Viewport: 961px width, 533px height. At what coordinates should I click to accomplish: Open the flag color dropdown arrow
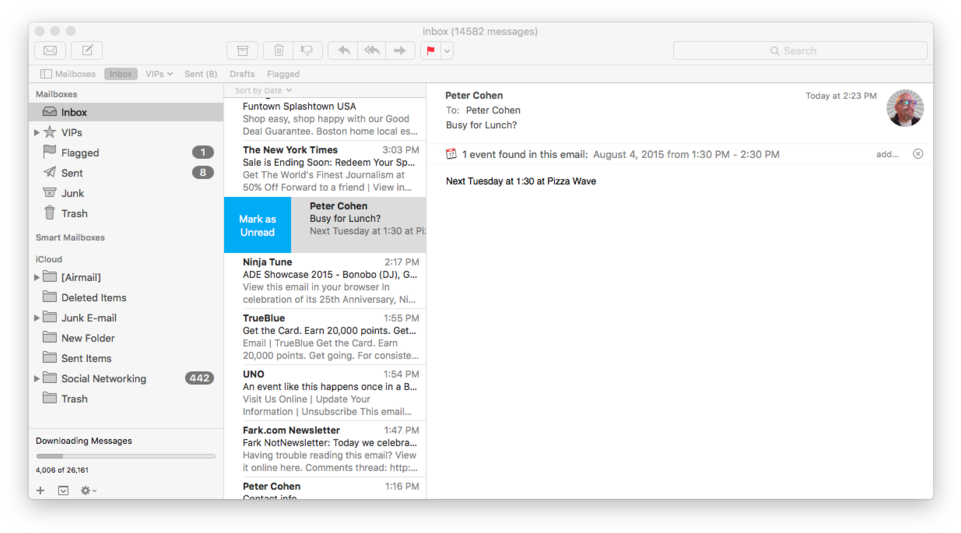pyautogui.click(x=447, y=51)
